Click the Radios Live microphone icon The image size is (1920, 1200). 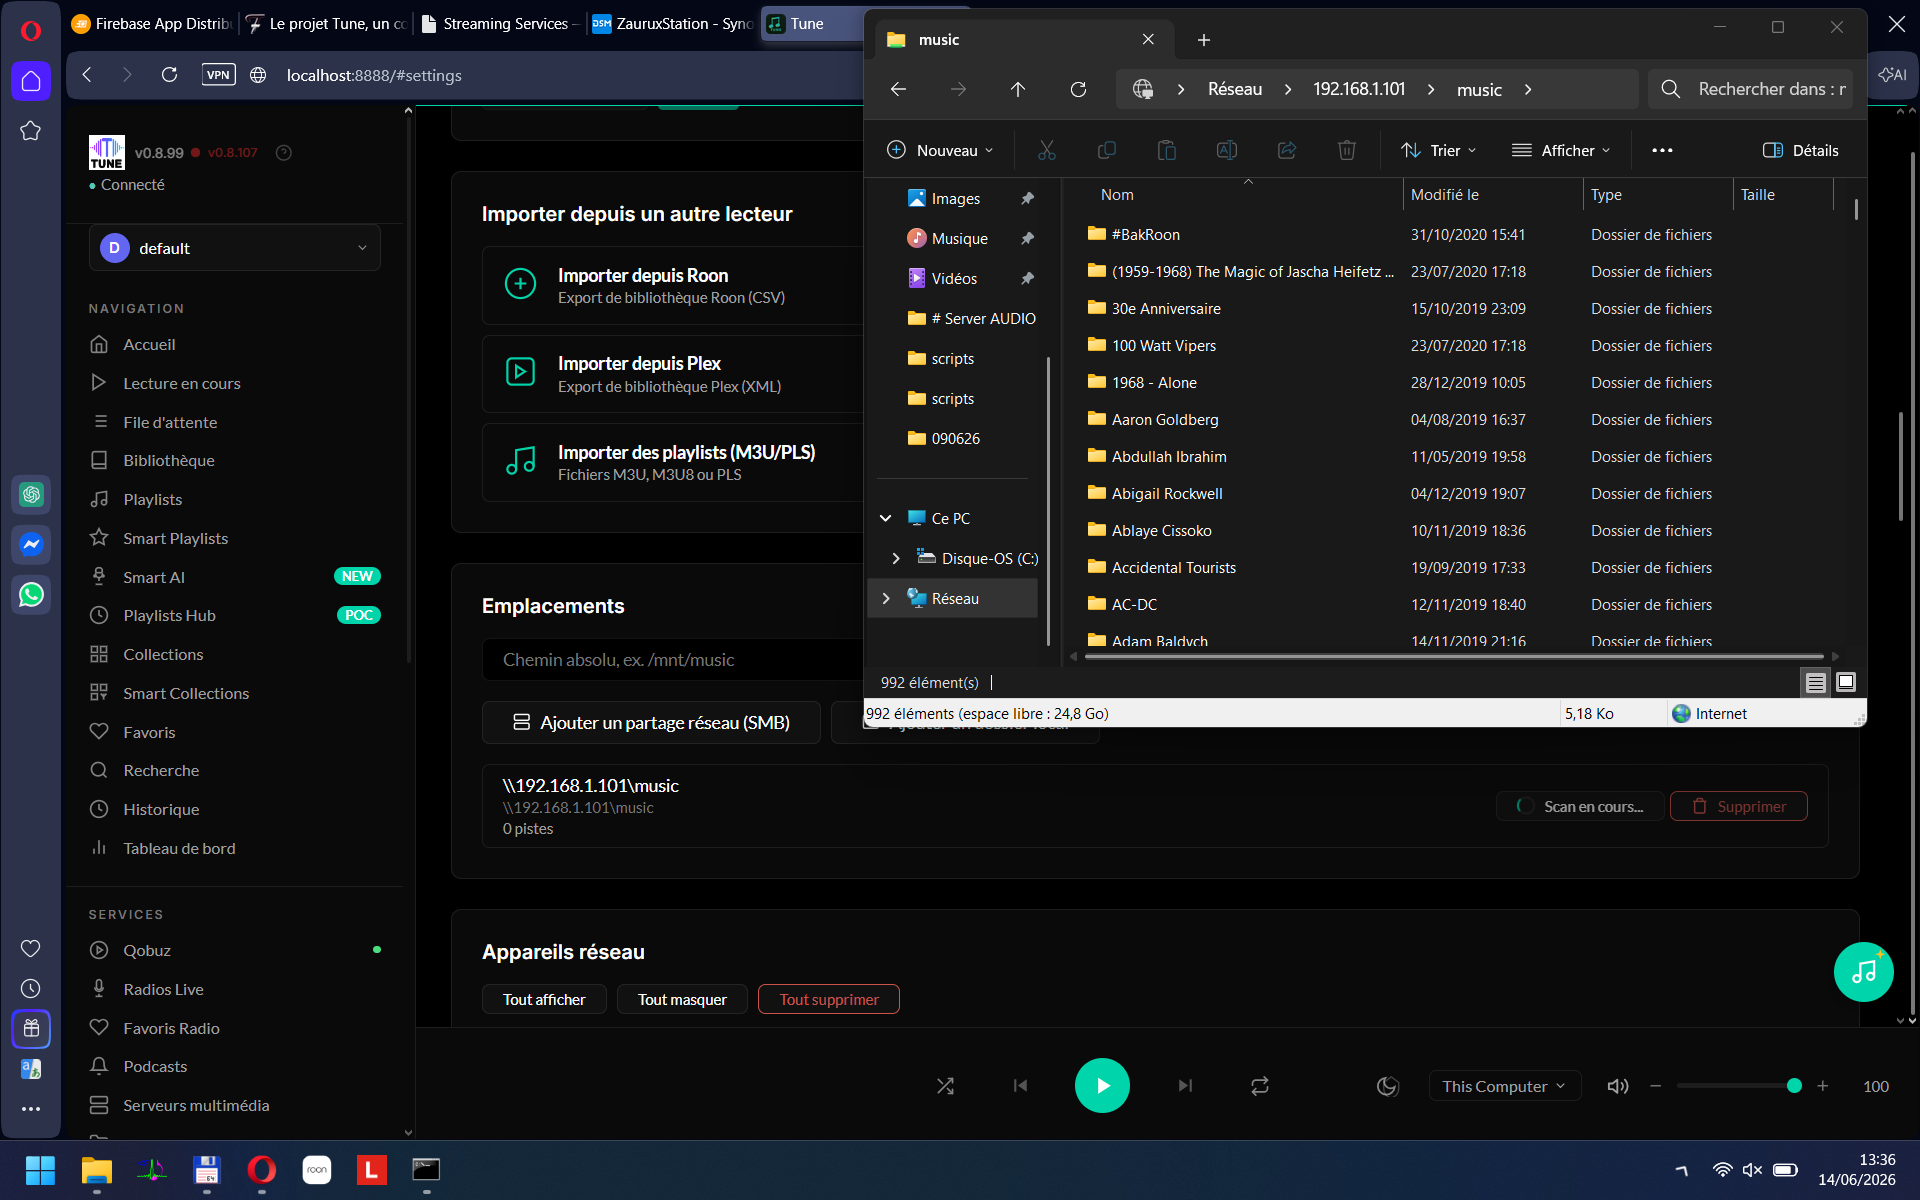pyautogui.click(x=99, y=989)
